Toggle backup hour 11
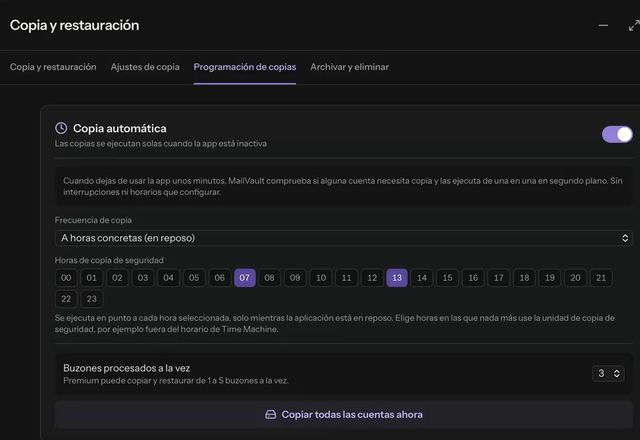The height and width of the screenshot is (440, 640). coord(346,278)
